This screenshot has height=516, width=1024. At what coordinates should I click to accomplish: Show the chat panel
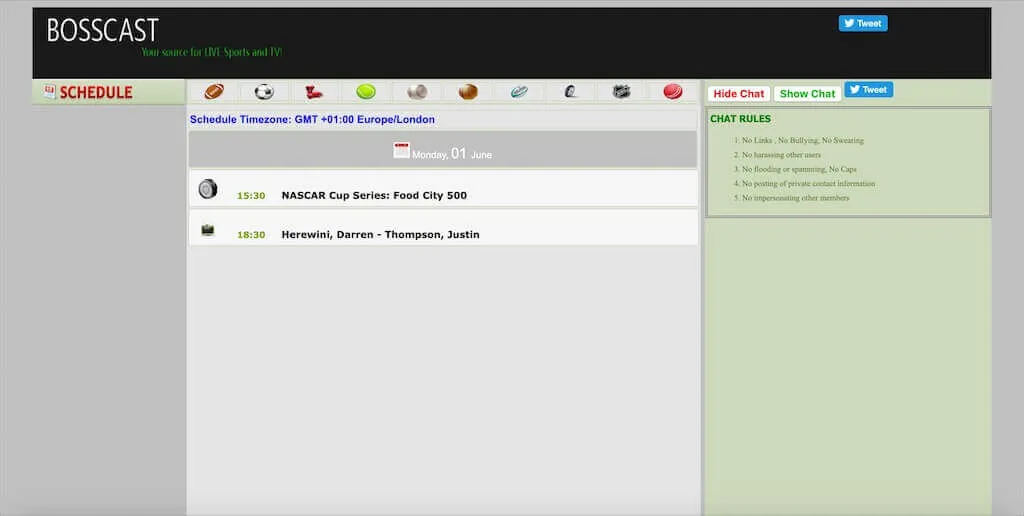[807, 94]
